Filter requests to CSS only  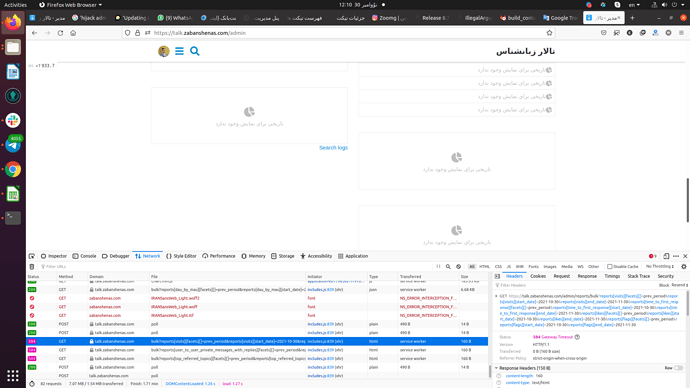[498, 267]
